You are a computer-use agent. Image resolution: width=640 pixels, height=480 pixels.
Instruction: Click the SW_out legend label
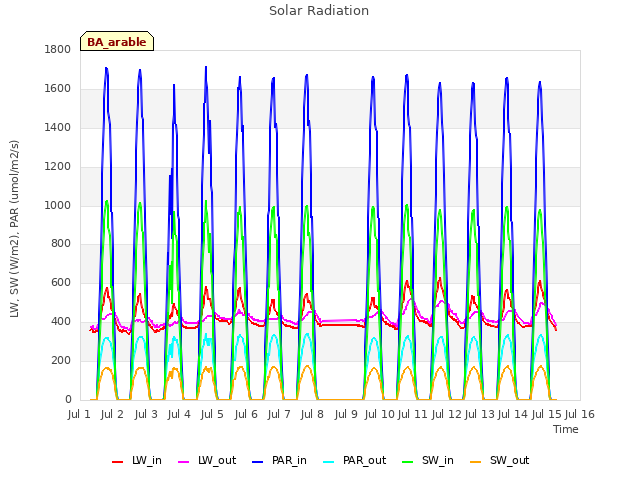(509, 460)
